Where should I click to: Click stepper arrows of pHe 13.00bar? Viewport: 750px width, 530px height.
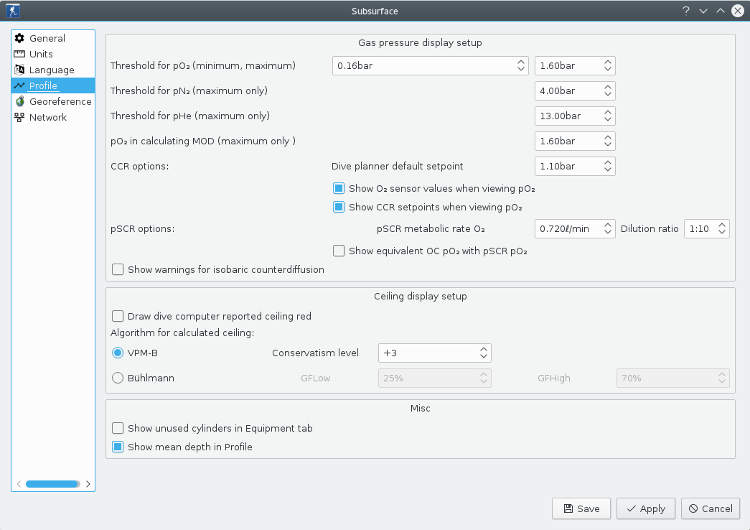pyautogui.click(x=607, y=116)
